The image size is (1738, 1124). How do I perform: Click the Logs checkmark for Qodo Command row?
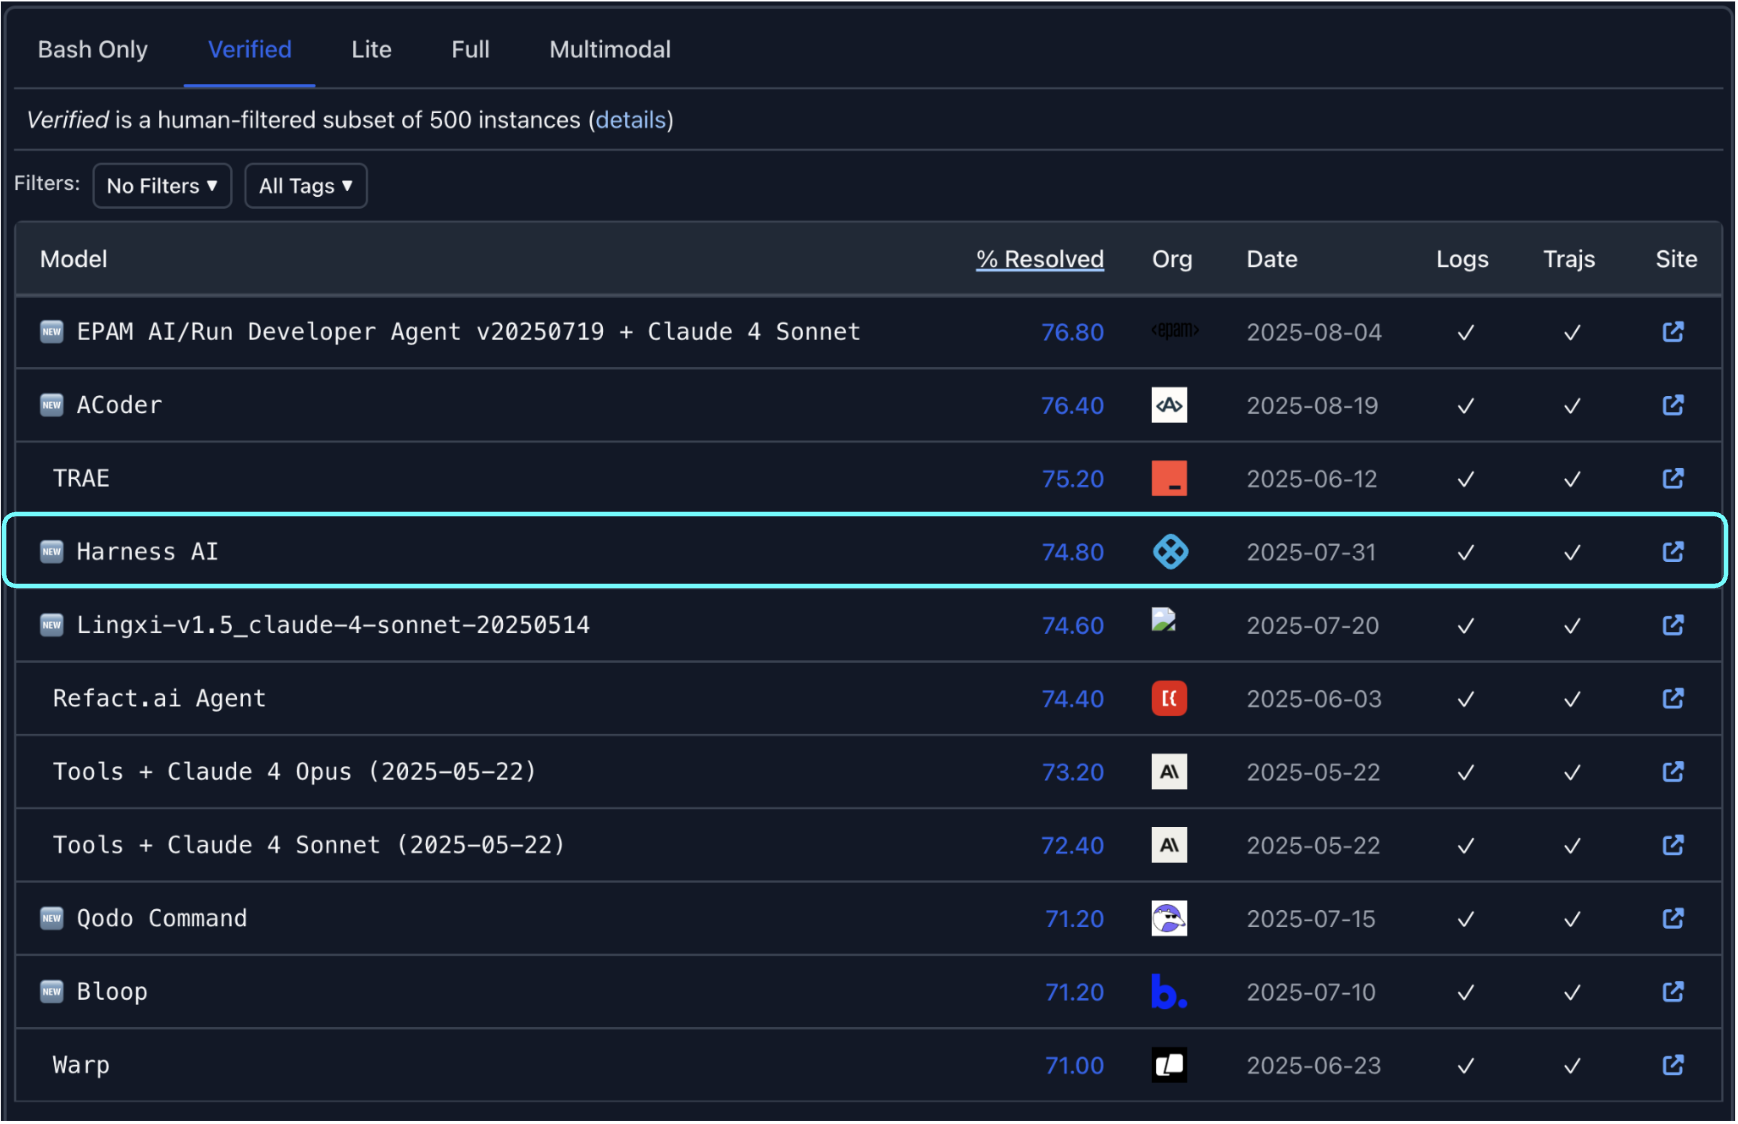click(1466, 920)
